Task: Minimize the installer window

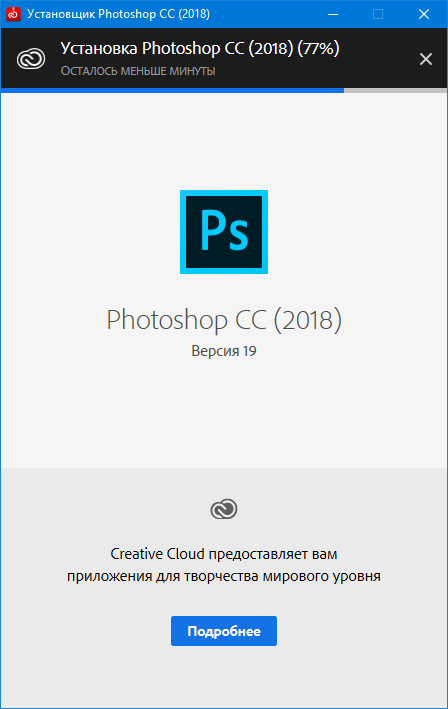Action: click(333, 14)
